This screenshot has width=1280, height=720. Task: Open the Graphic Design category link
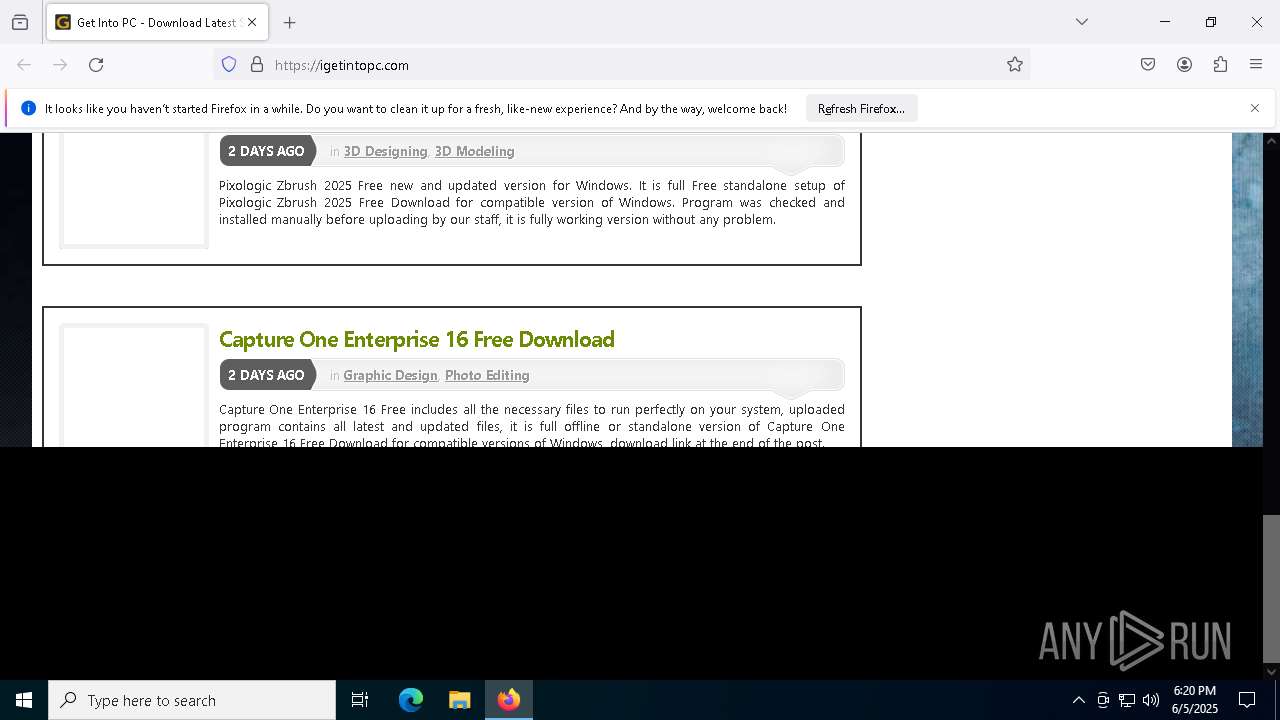coord(390,375)
